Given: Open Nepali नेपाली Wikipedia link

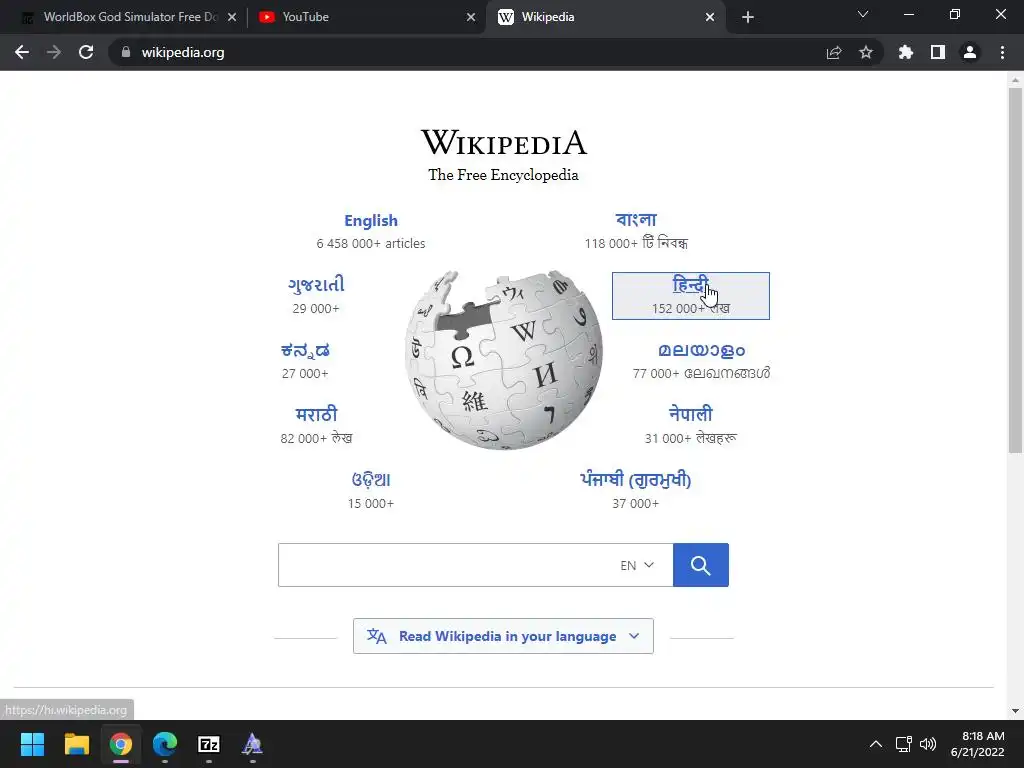Looking at the screenshot, I should pyautogui.click(x=690, y=414).
